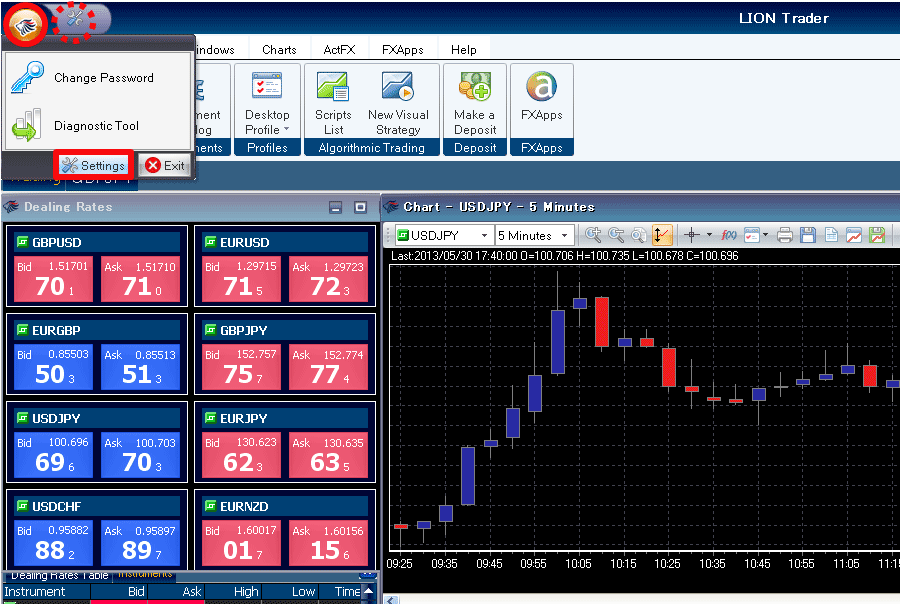Click the chart's "Last:2013/05/30 17:40:00" info line

pos(564,255)
